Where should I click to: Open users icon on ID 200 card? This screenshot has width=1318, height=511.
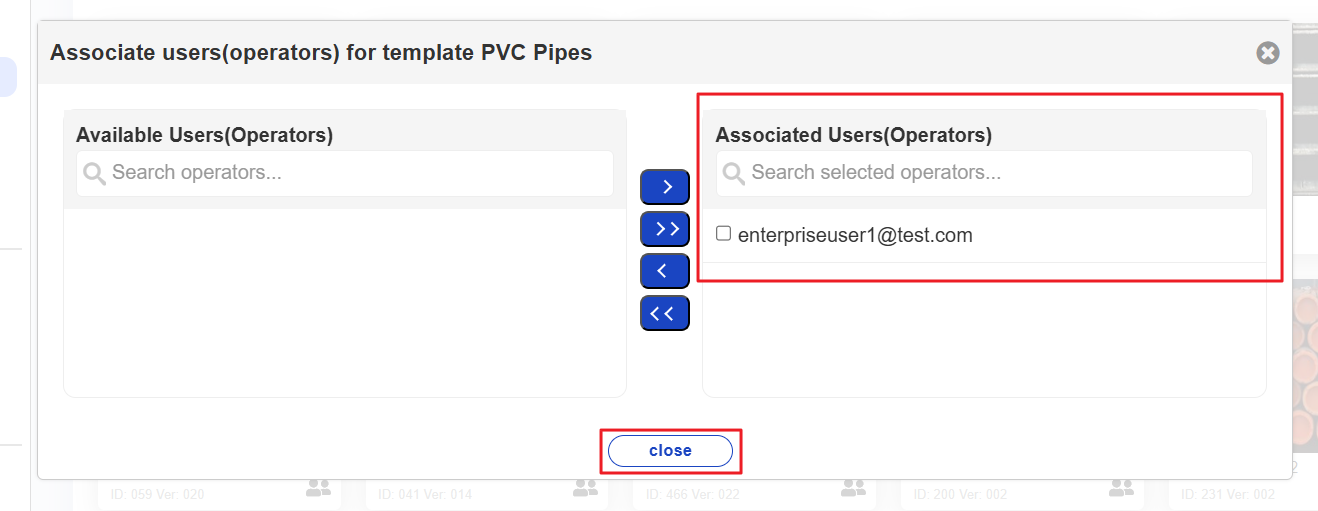pyautogui.click(x=1120, y=488)
